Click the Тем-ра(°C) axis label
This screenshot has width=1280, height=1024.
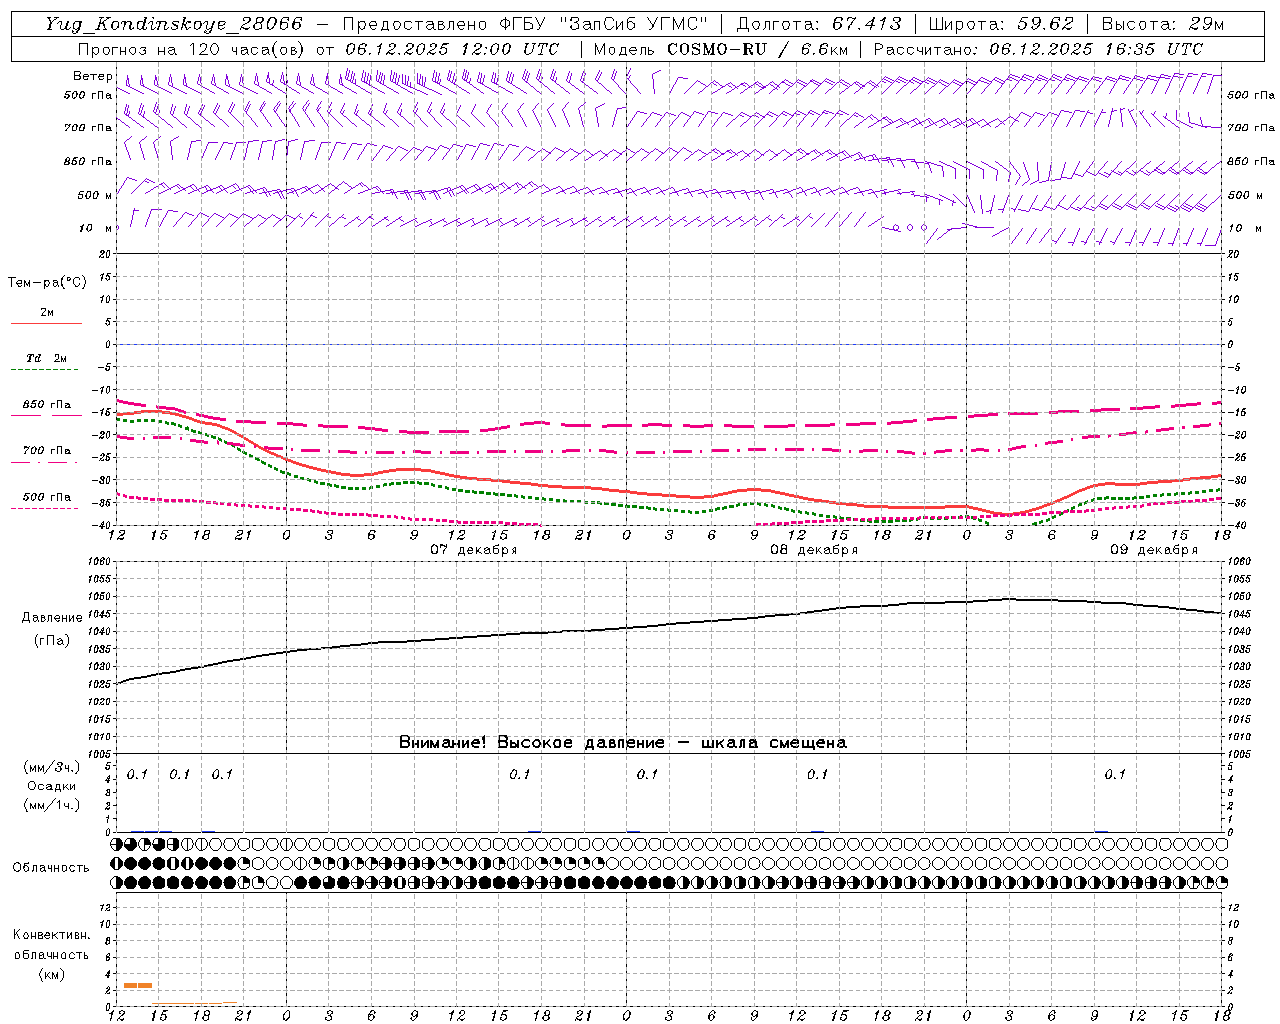coord(47,283)
